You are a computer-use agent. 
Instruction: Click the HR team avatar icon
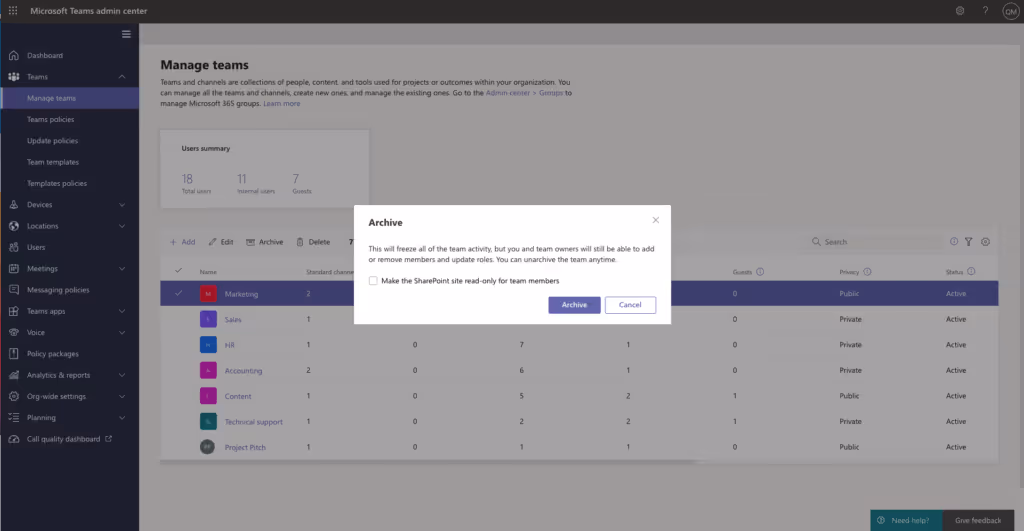(208, 345)
